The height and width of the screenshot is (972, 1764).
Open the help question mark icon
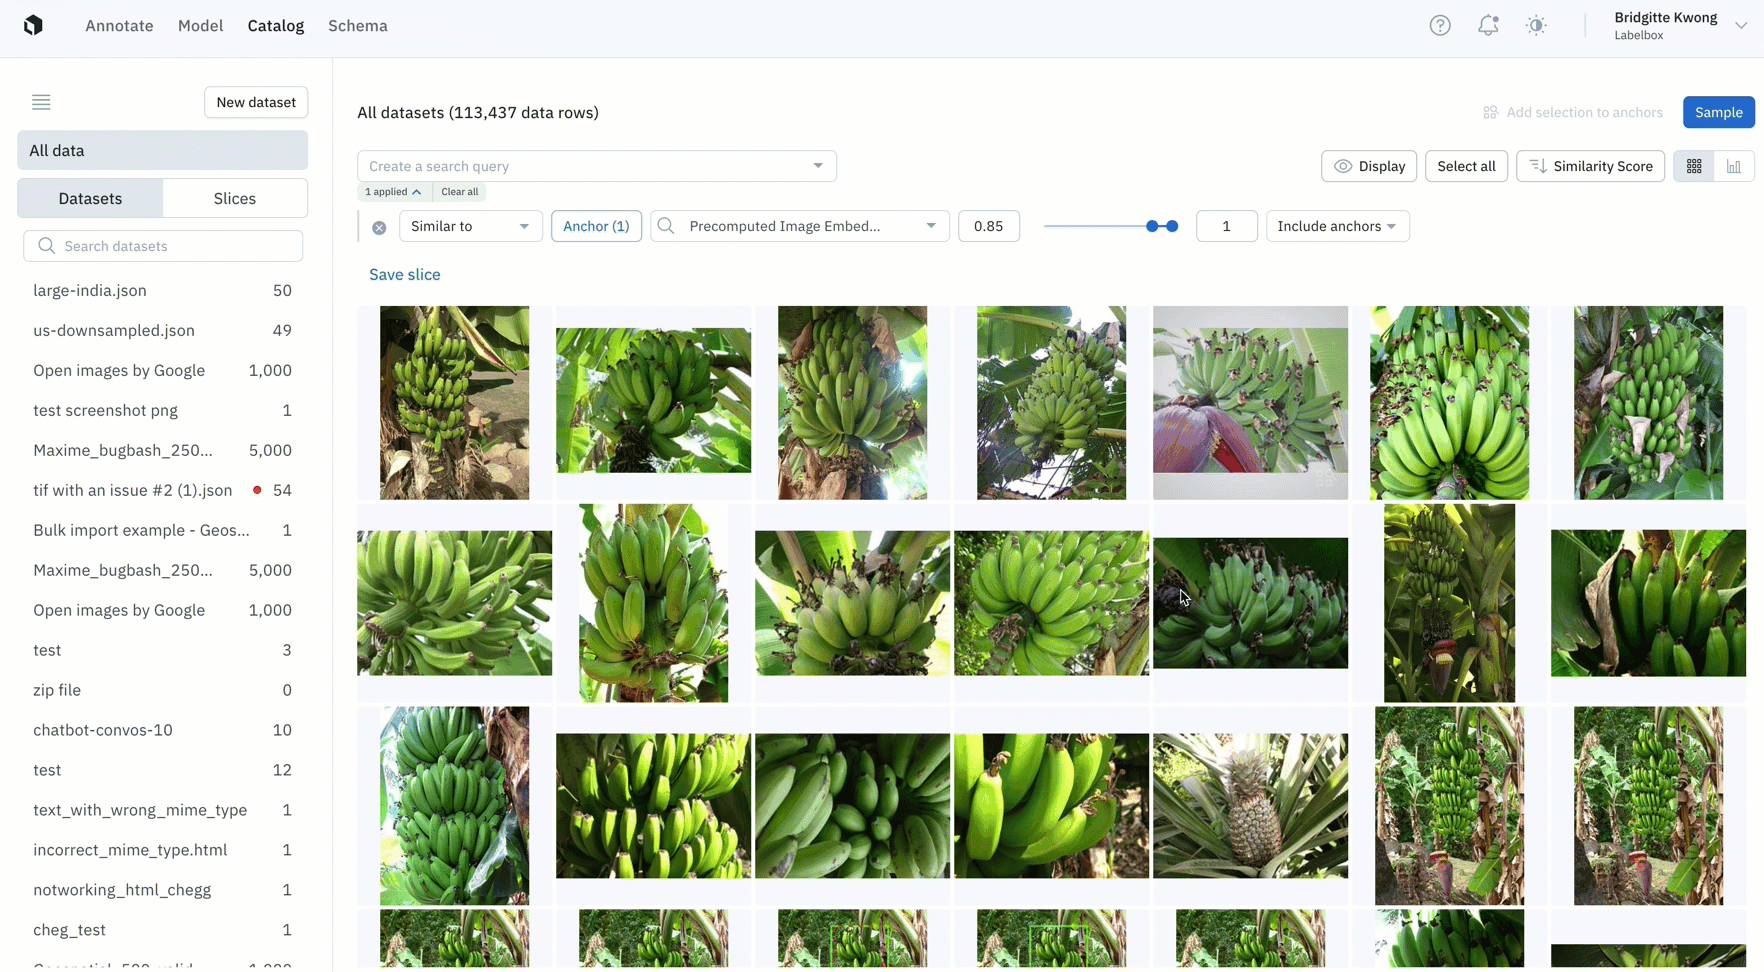(x=1440, y=26)
